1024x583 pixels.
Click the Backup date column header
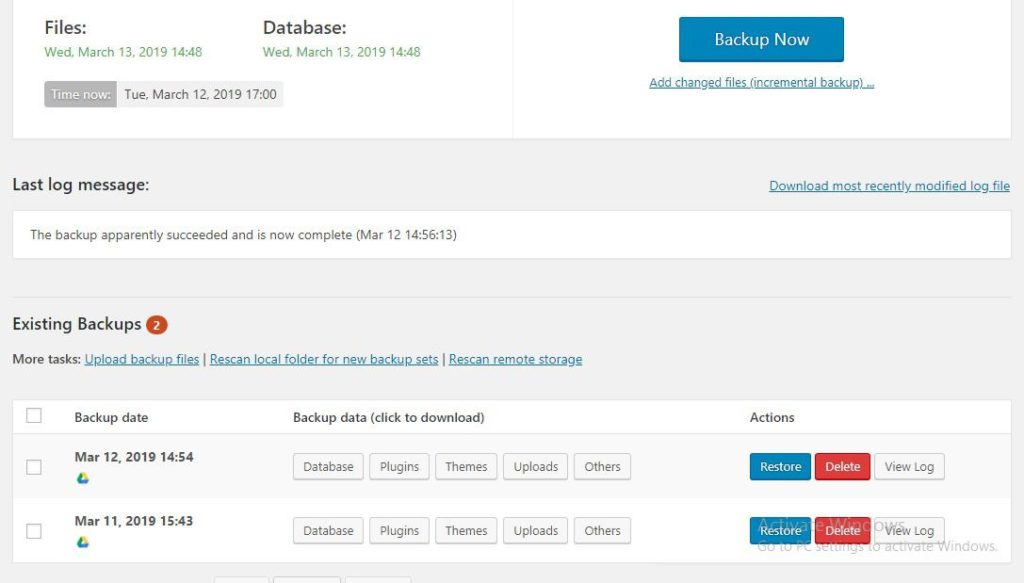tap(111, 417)
